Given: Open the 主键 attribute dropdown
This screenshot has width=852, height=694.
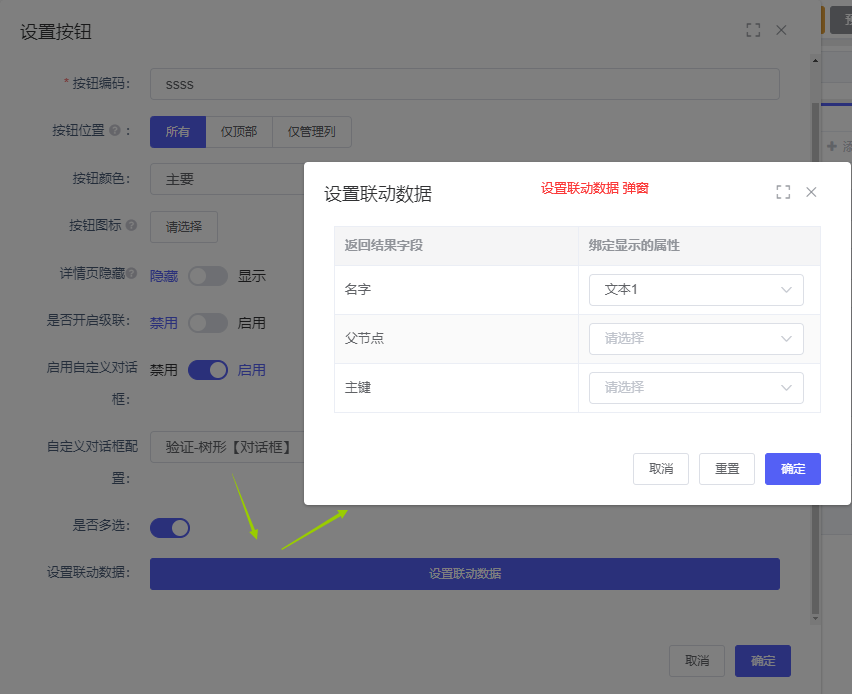Looking at the screenshot, I should click(x=696, y=388).
